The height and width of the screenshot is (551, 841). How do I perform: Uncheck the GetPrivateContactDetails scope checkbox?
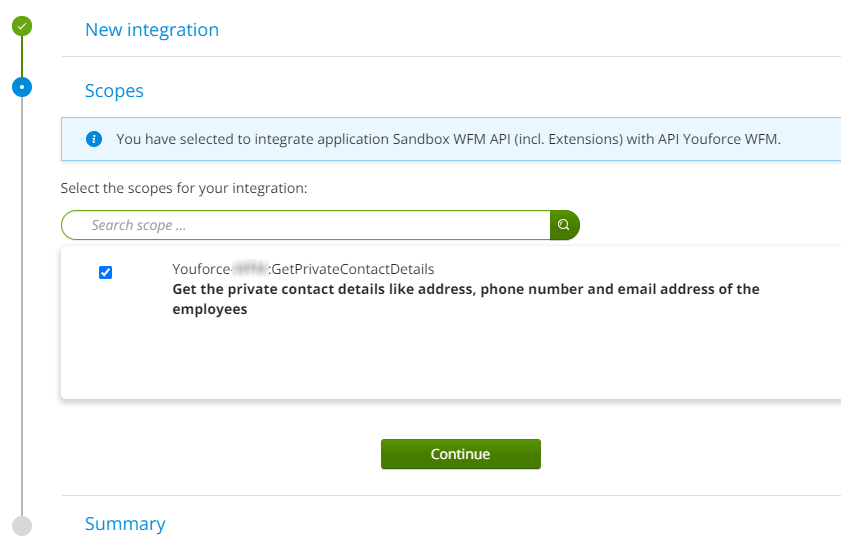106,272
